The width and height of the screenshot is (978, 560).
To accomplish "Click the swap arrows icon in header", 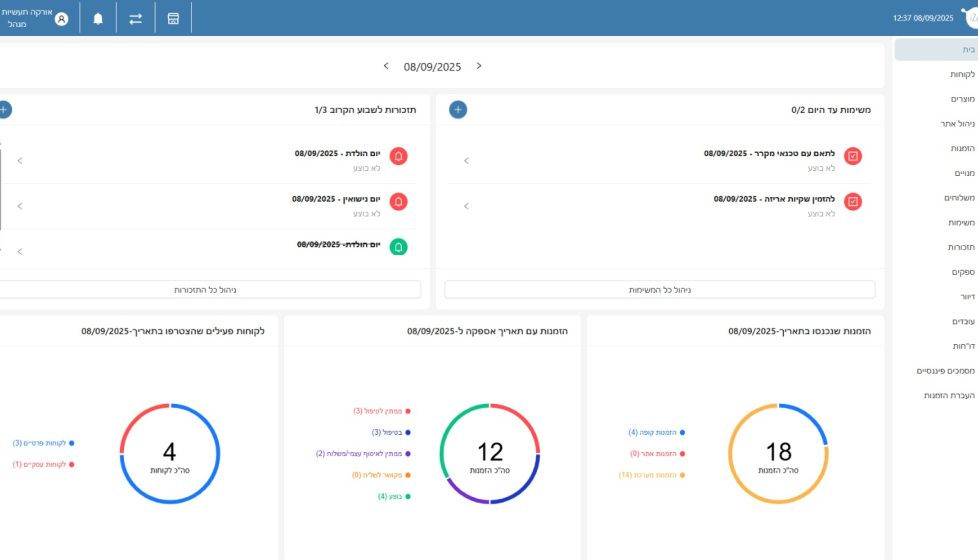I will coord(136,18).
